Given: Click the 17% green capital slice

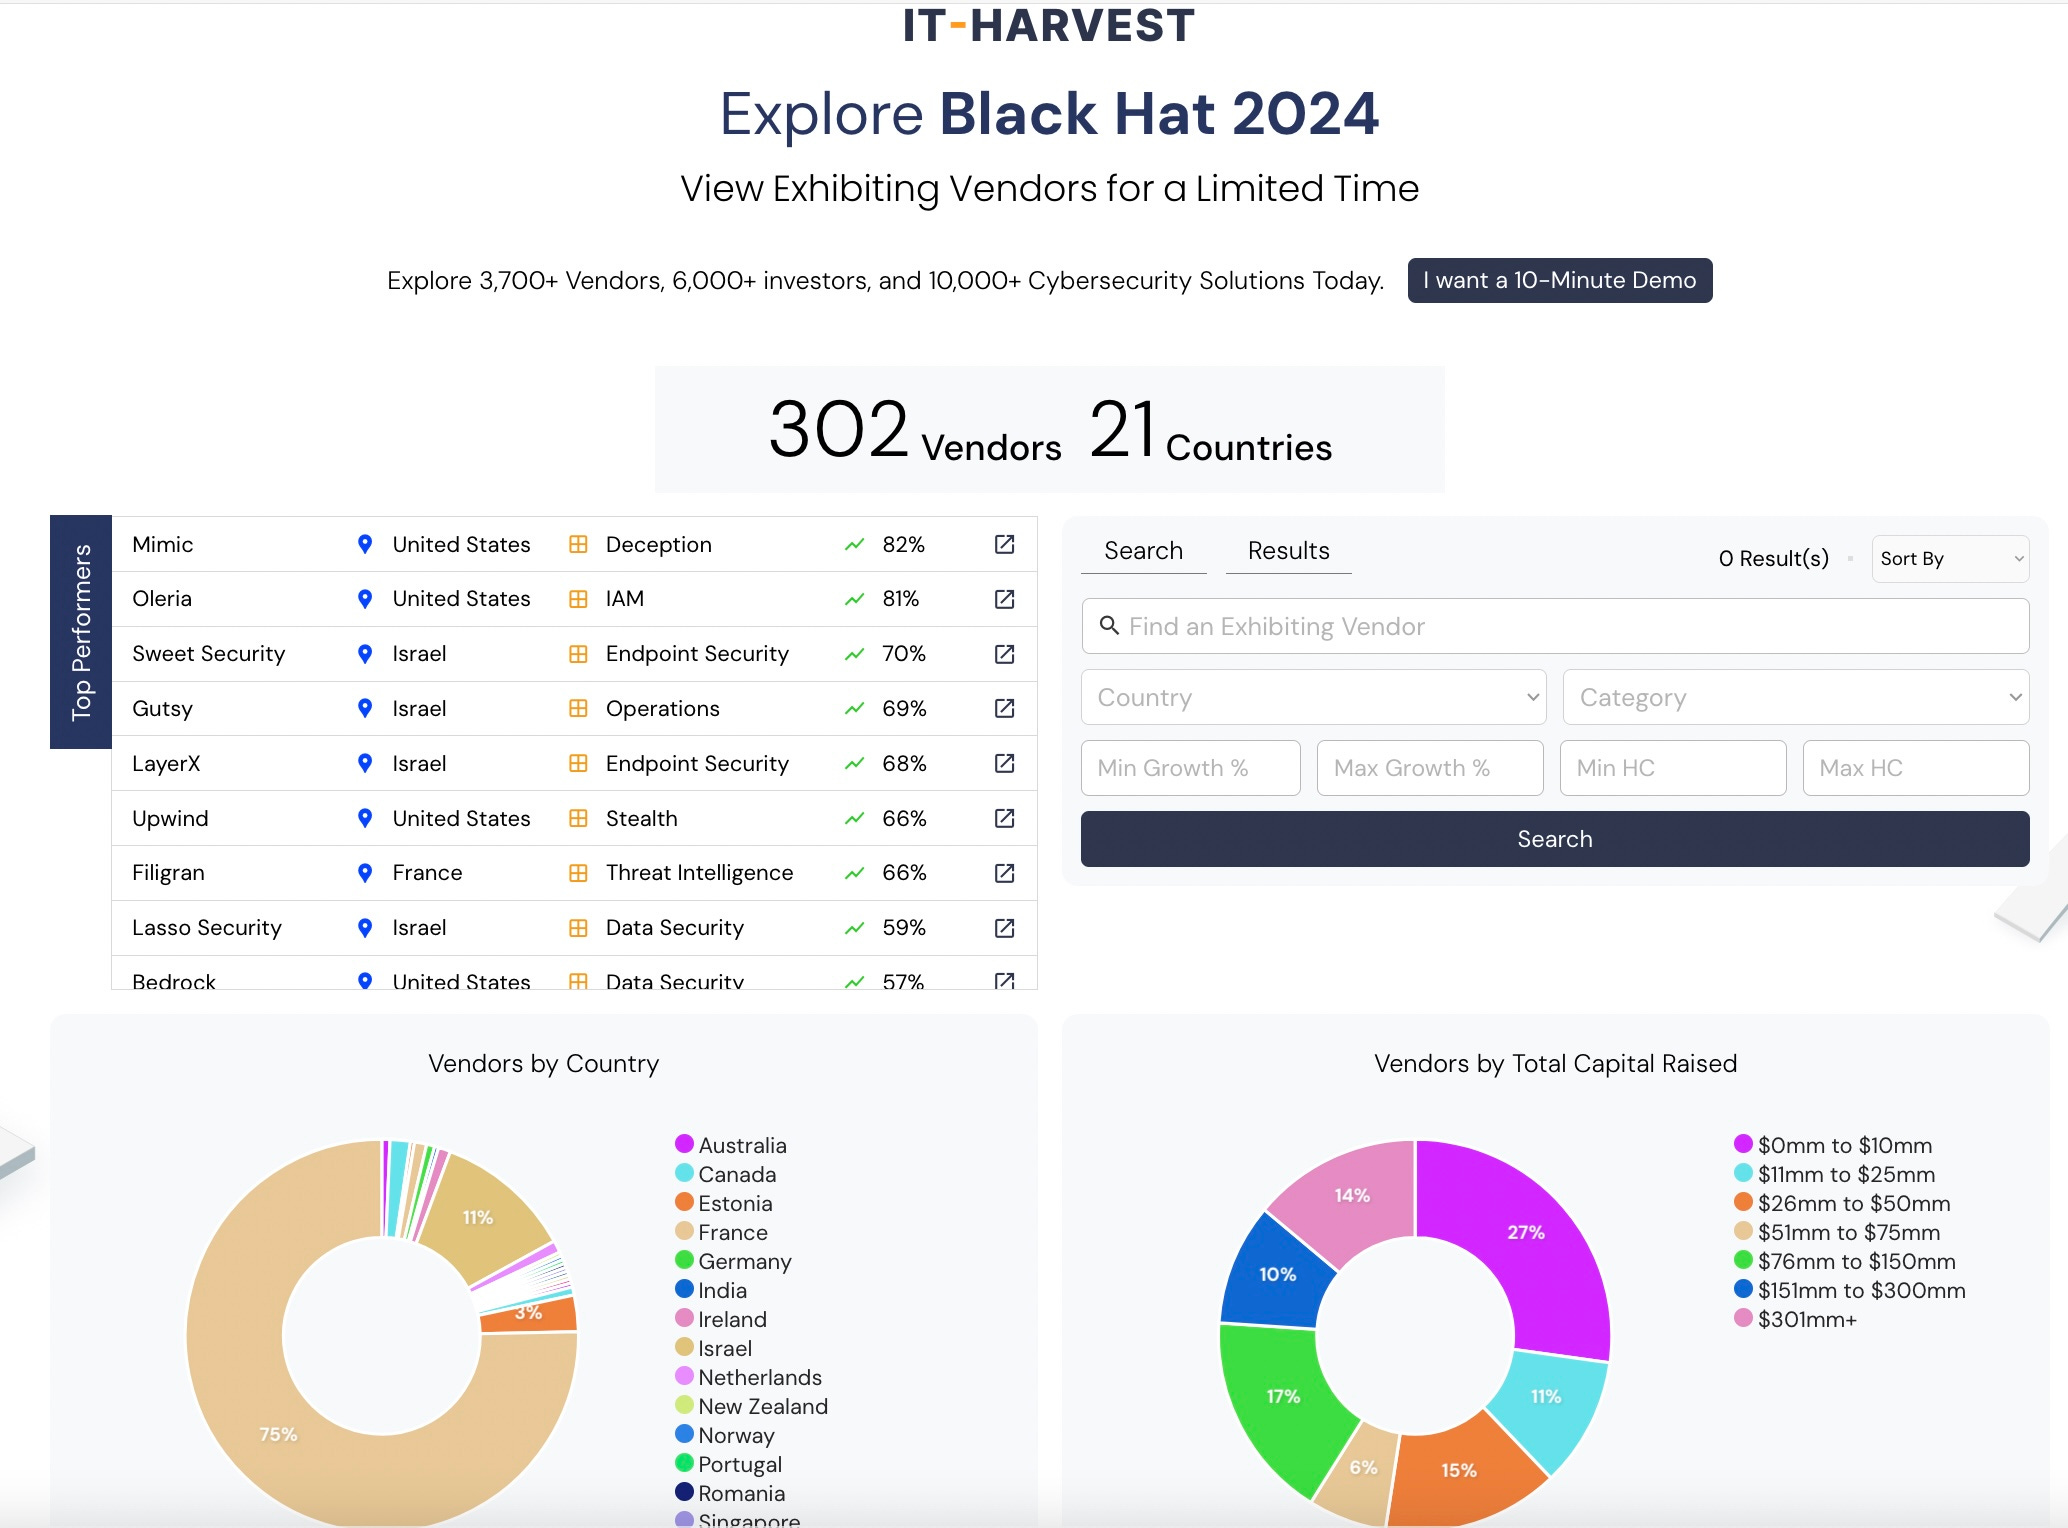Looking at the screenshot, I should (x=1283, y=1396).
